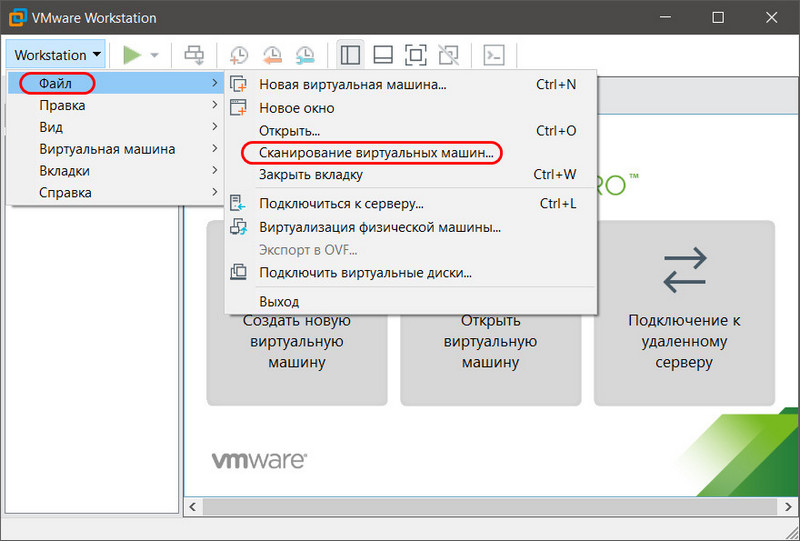Minimize the VMware Workstation window
The height and width of the screenshot is (541, 800).
[665, 17]
